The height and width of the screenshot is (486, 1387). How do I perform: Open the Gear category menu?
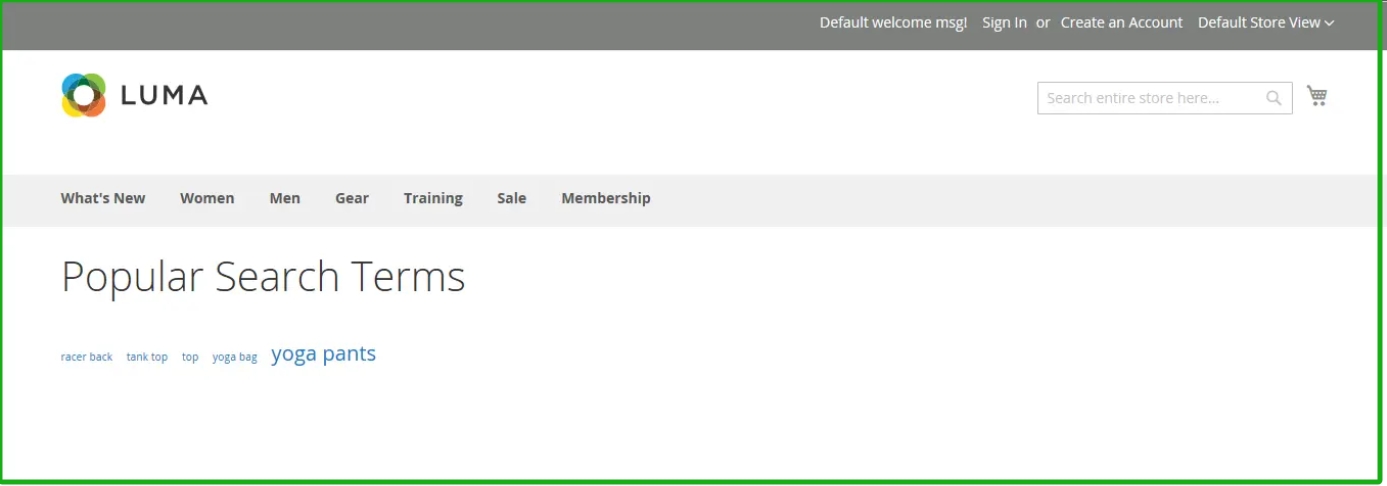(x=352, y=198)
